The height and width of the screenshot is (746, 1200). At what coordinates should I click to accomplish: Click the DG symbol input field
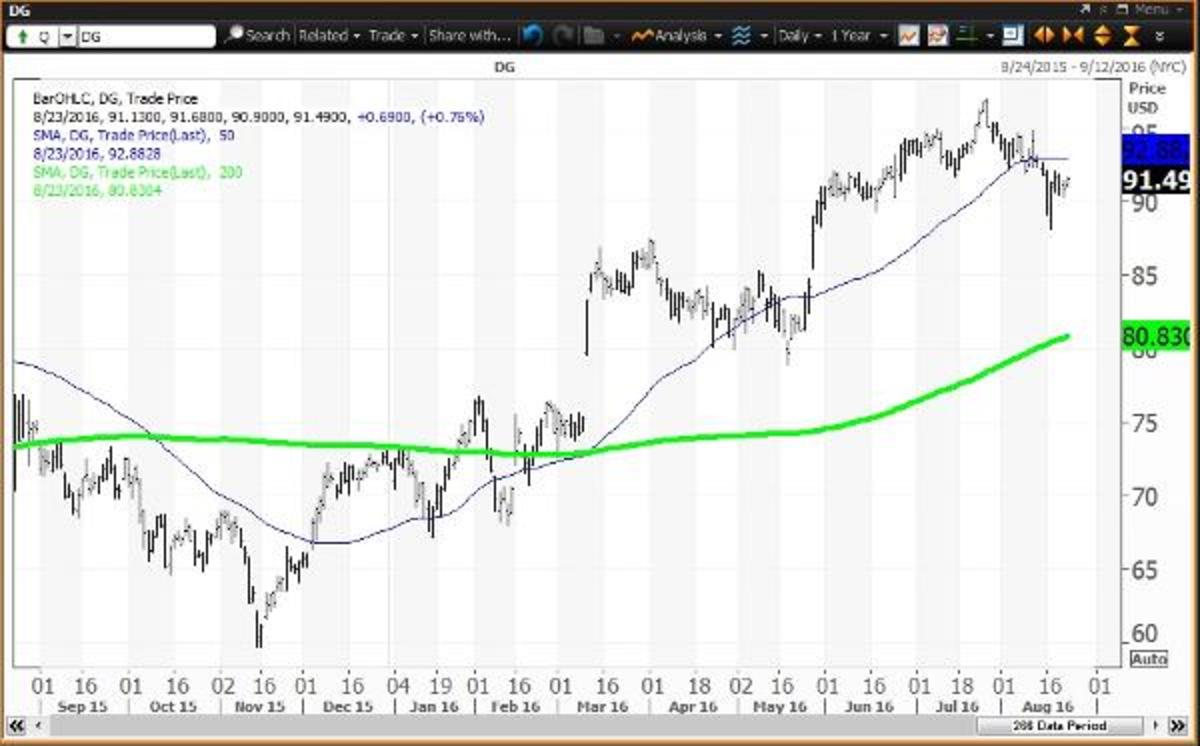click(146, 36)
